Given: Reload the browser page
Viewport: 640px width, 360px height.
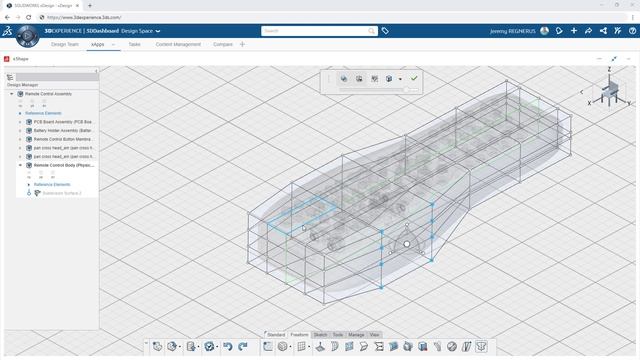Looking at the screenshot, I should click(x=29, y=17).
